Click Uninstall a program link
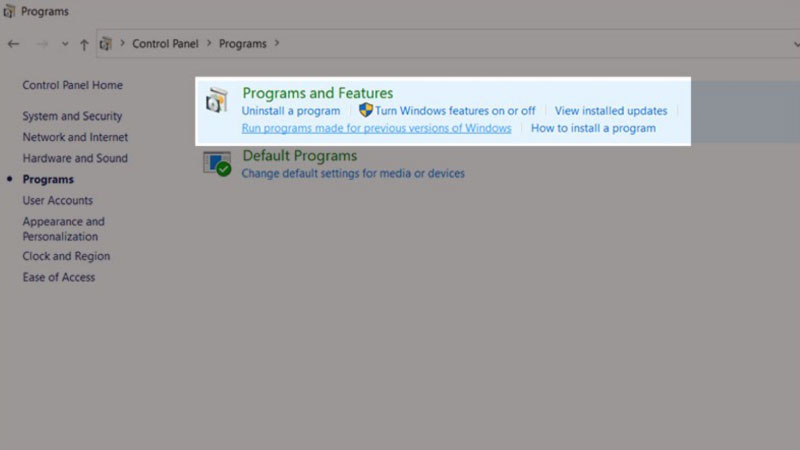 [x=290, y=111]
